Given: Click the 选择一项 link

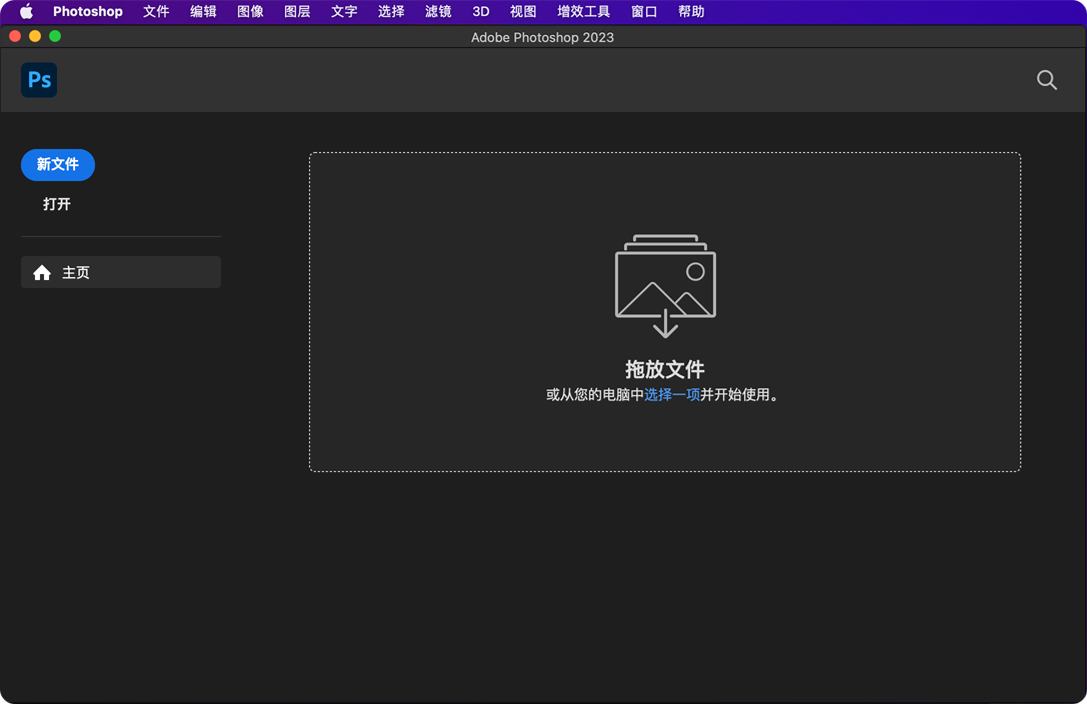Looking at the screenshot, I should [x=671, y=395].
